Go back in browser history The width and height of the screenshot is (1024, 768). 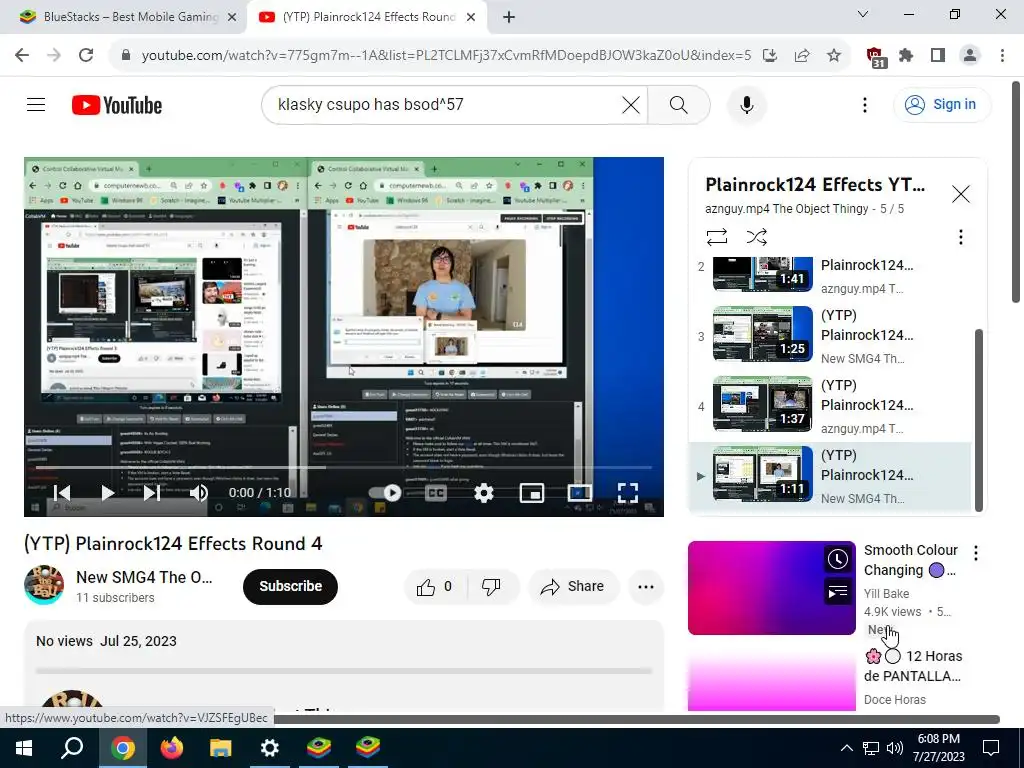tap(22, 56)
